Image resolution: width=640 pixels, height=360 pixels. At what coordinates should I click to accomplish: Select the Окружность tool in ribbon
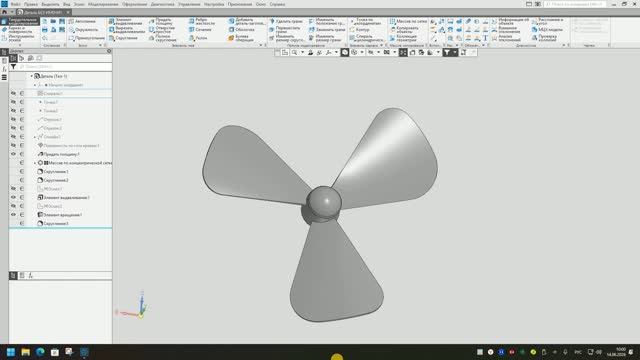click(84, 30)
